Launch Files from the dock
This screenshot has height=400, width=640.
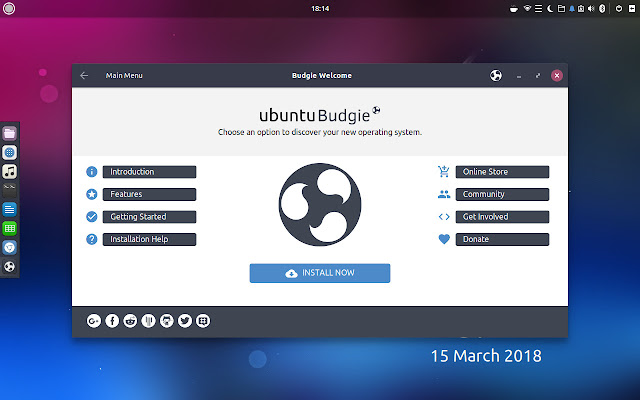[x=9, y=133]
